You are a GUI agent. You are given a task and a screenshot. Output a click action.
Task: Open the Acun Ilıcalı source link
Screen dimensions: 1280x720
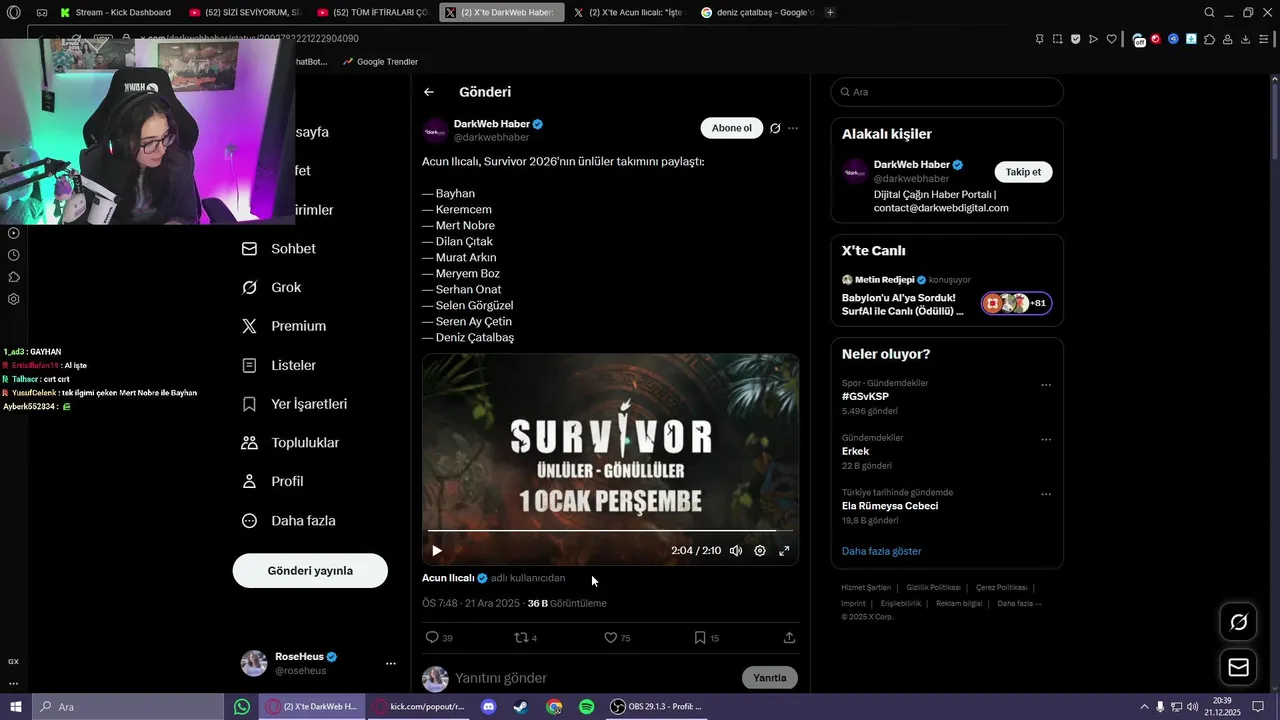click(448, 578)
